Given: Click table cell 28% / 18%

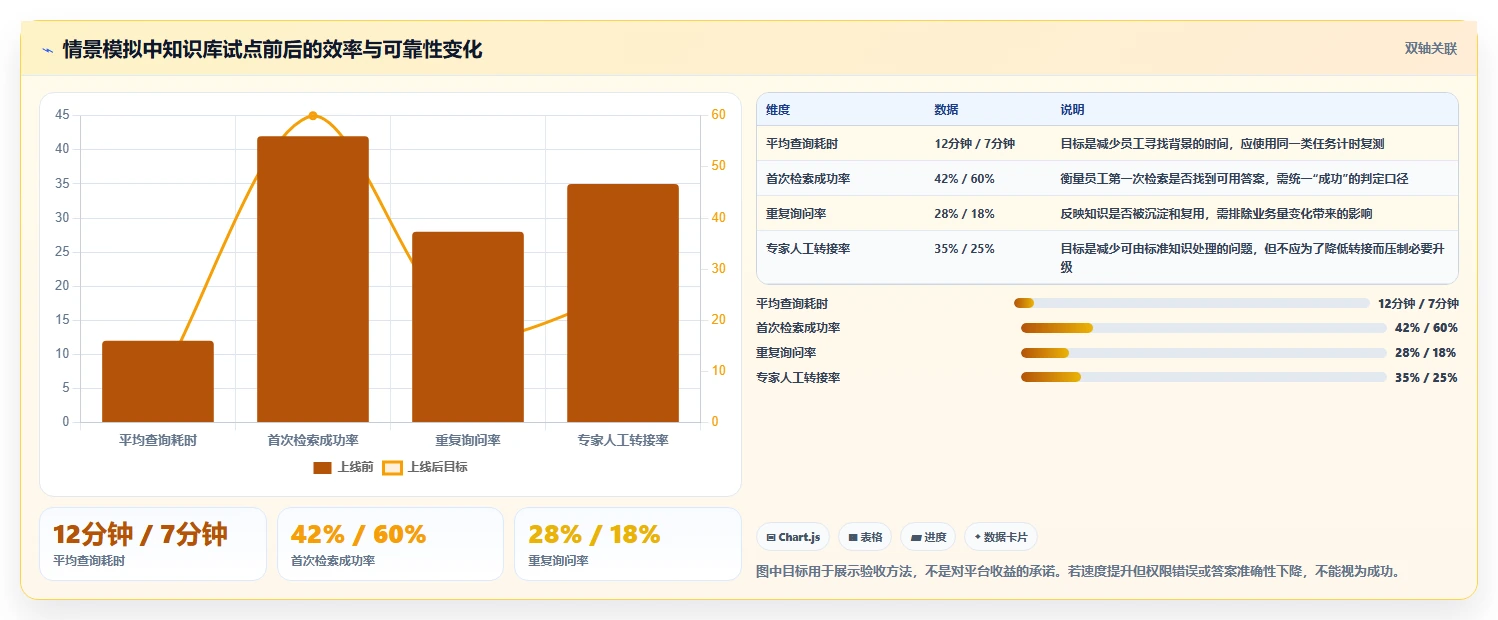Looking at the screenshot, I should pos(964,214).
